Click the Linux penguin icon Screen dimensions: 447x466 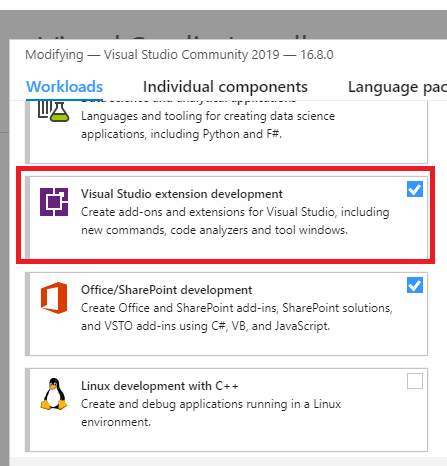[x=54, y=394]
